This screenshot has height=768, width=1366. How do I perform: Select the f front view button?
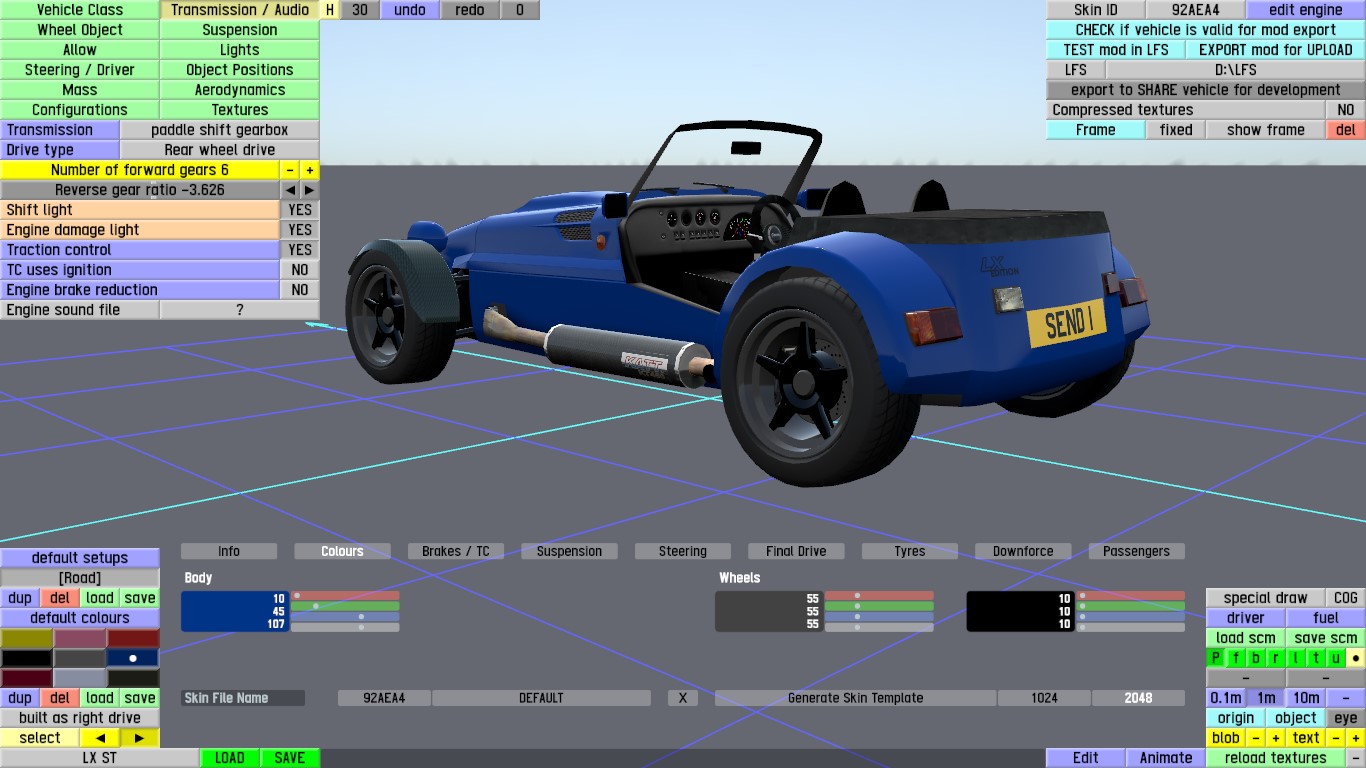pos(1236,658)
